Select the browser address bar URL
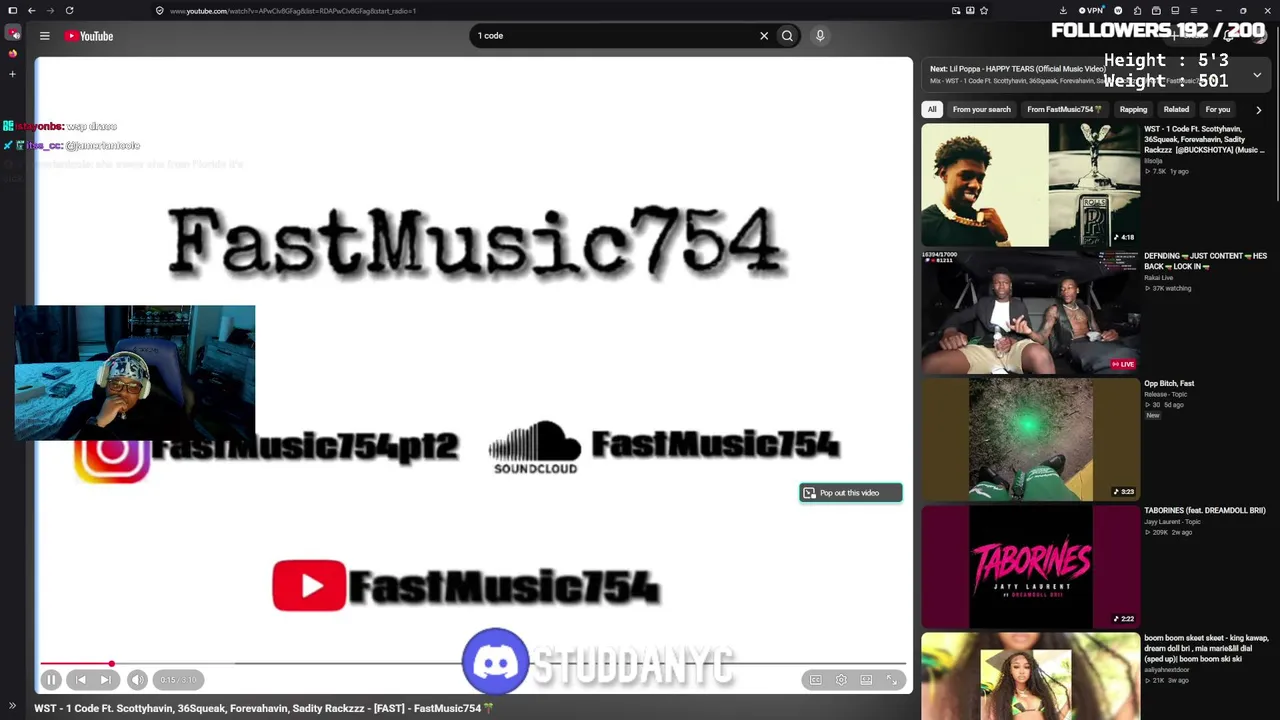This screenshot has height=720, width=1280. click(x=293, y=11)
